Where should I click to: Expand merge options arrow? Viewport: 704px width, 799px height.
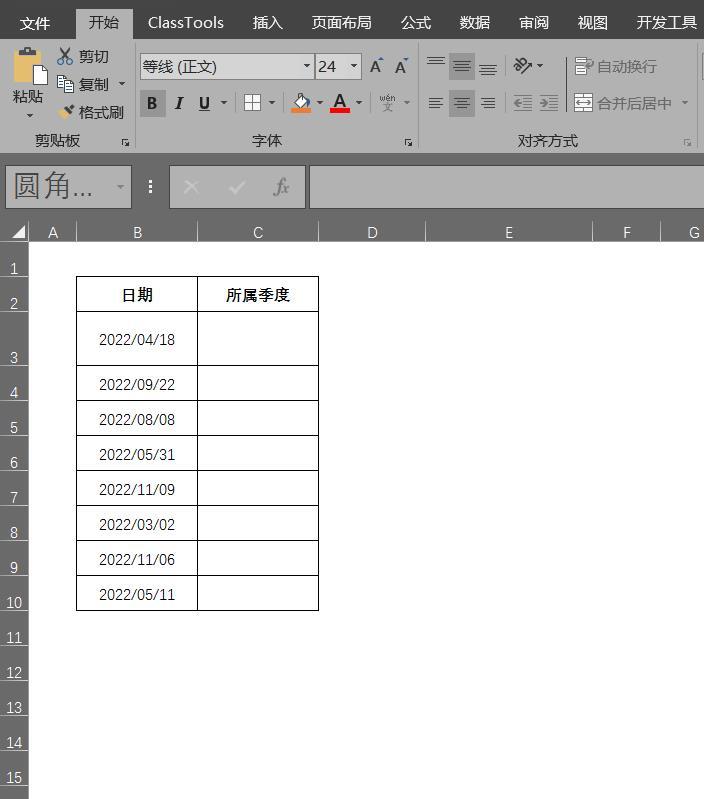tap(685, 103)
